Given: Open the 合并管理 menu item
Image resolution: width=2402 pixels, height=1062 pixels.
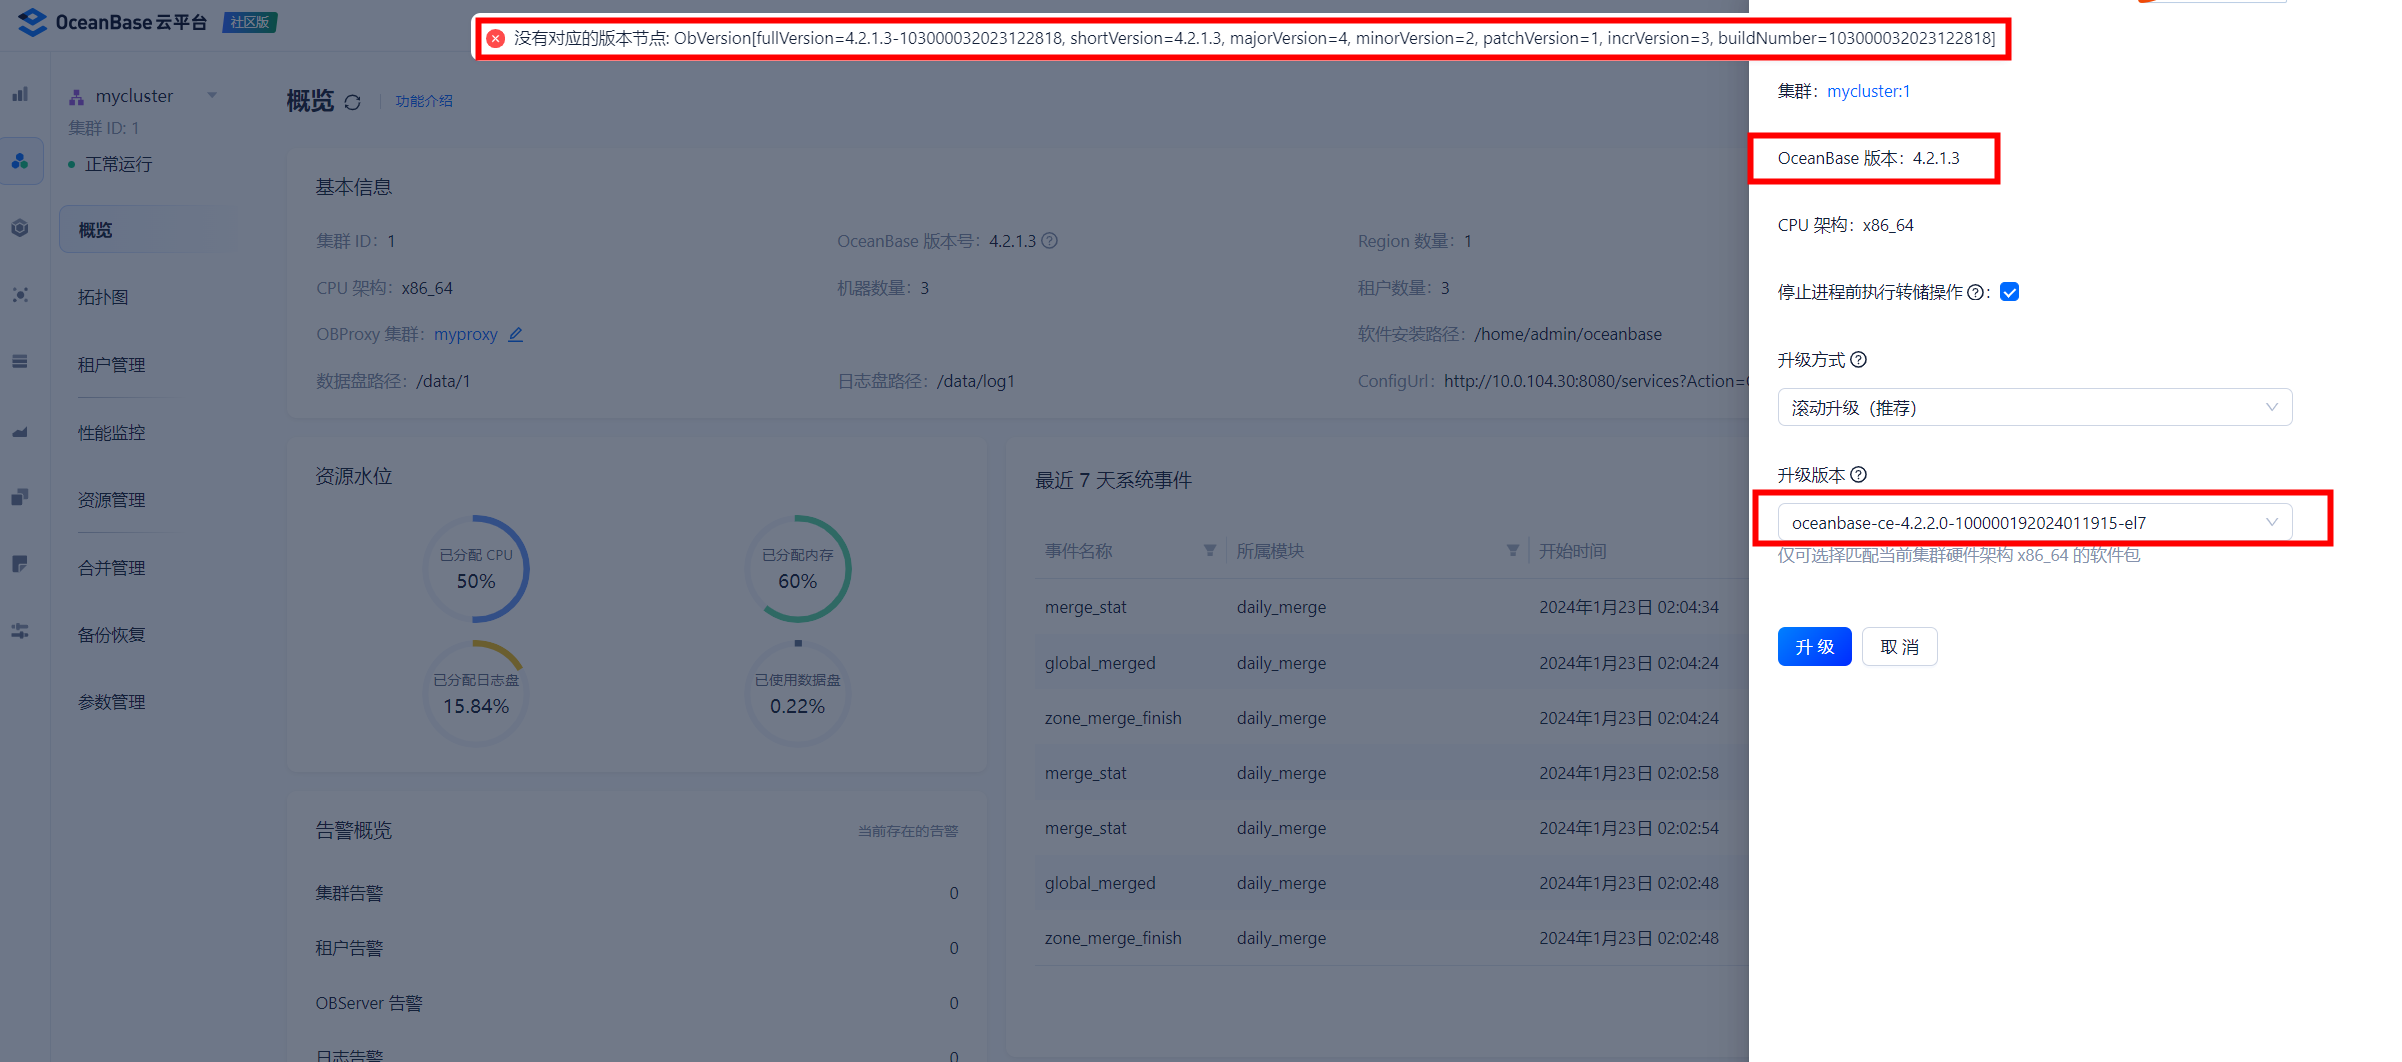Looking at the screenshot, I should [x=111, y=568].
